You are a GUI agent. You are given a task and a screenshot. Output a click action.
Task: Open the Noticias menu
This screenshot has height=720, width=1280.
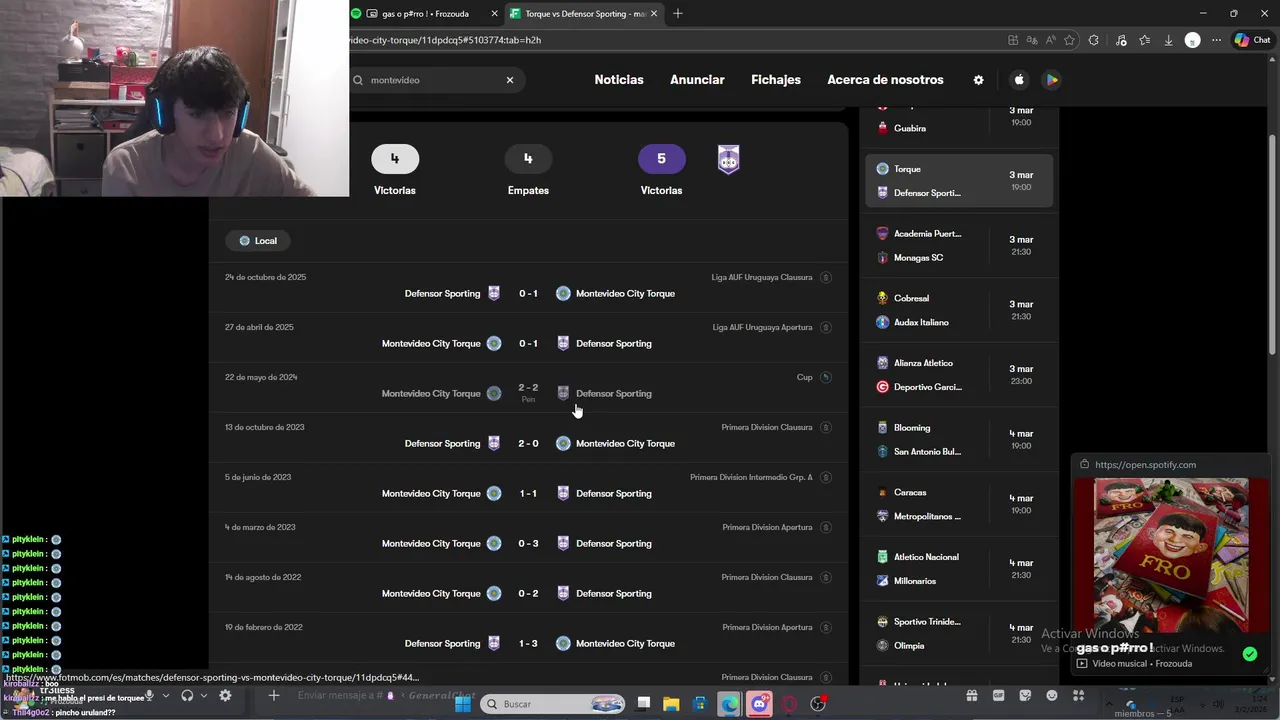(x=619, y=80)
